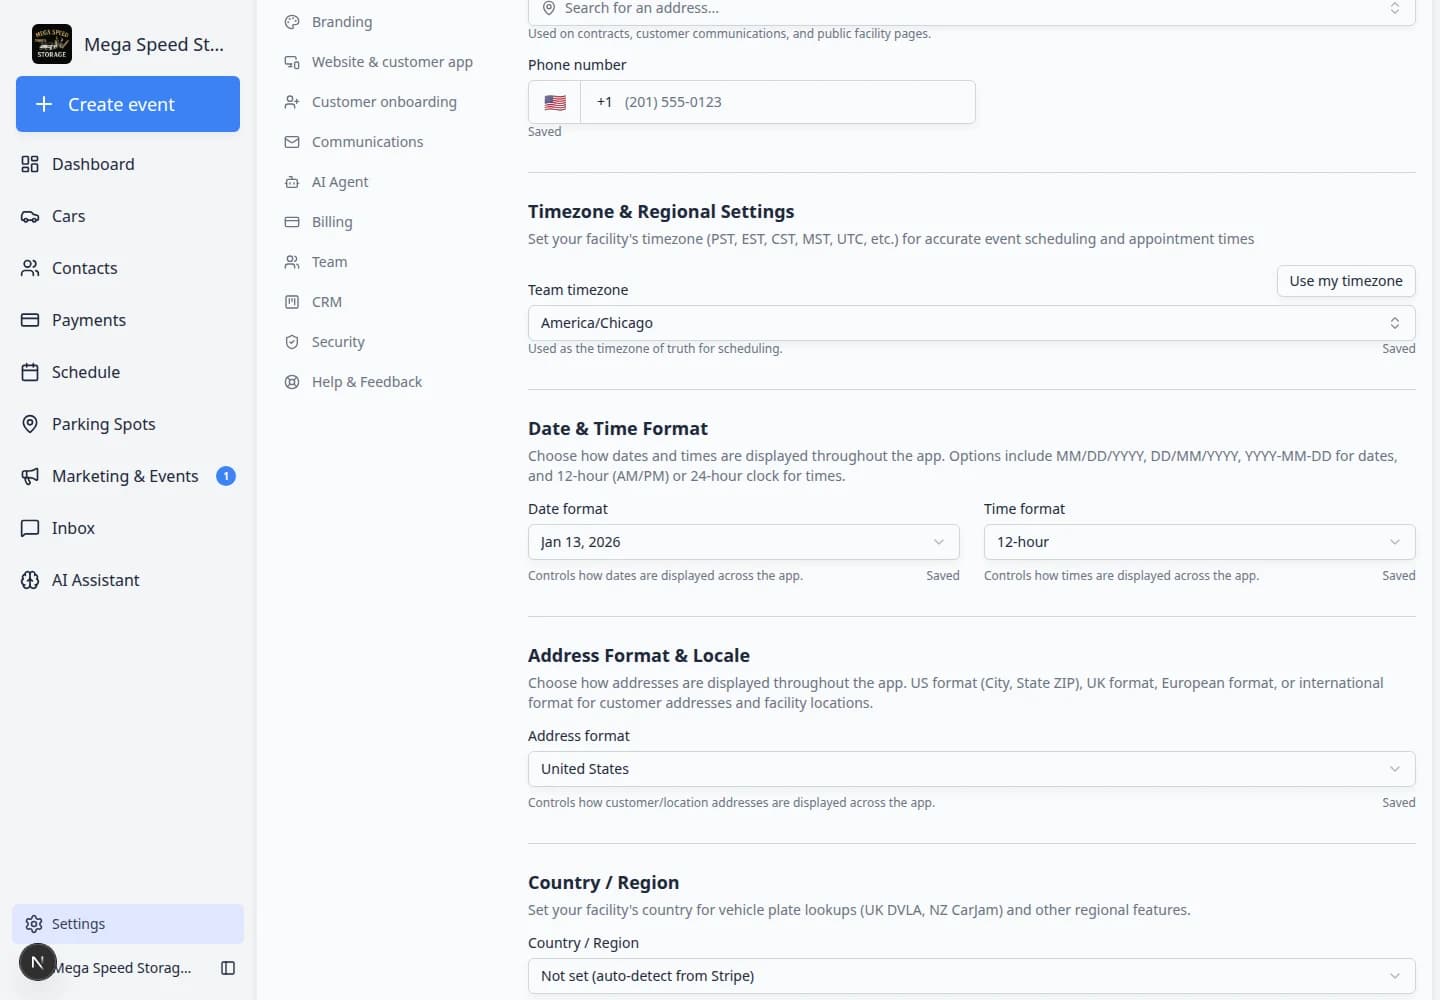Click the Contacts people icon
The width and height of the screenshot is (1440, 1000).
tap(30, 268)
